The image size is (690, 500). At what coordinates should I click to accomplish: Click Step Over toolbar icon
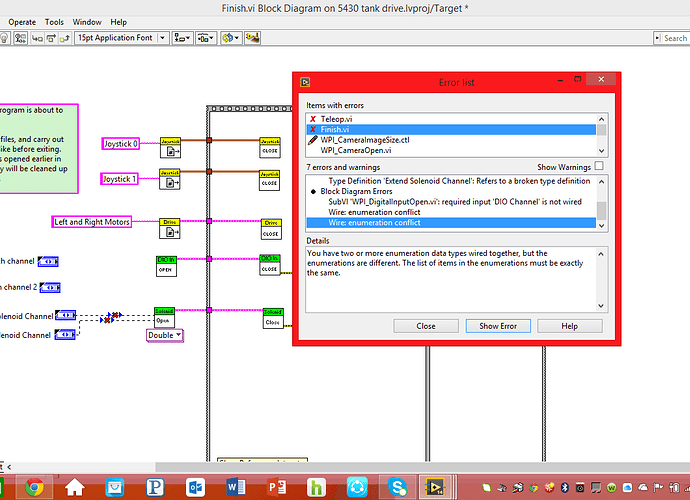click(x=51, y=38)
